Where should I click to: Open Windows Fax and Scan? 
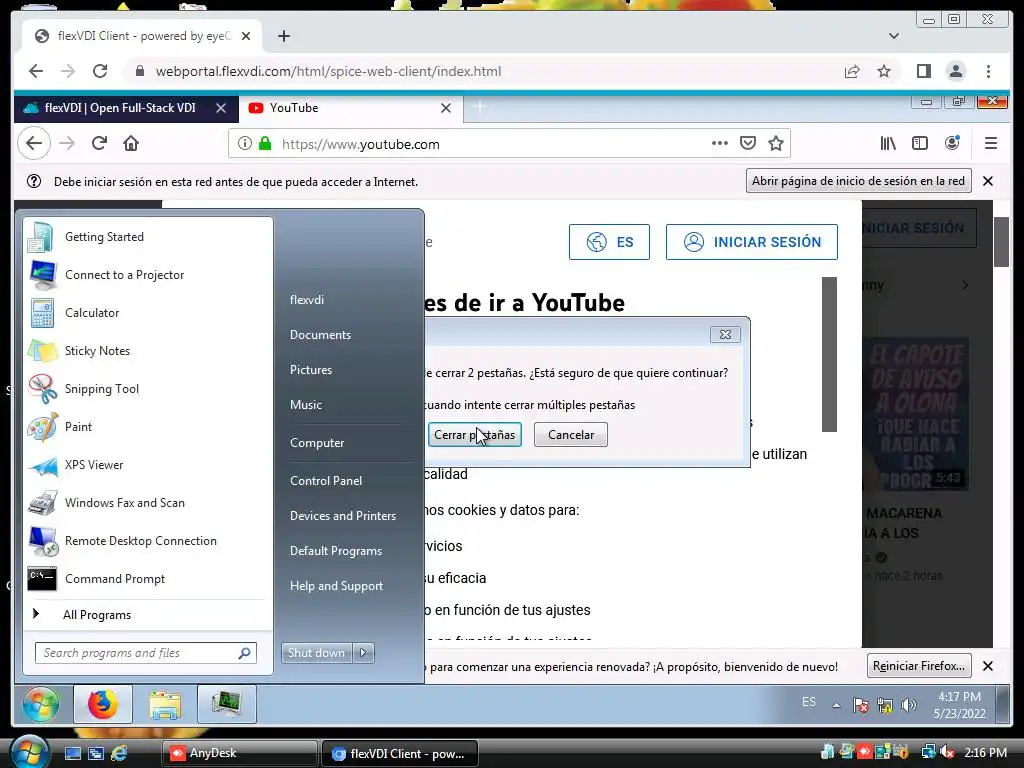pyautogui.click(x=148, y=503)
